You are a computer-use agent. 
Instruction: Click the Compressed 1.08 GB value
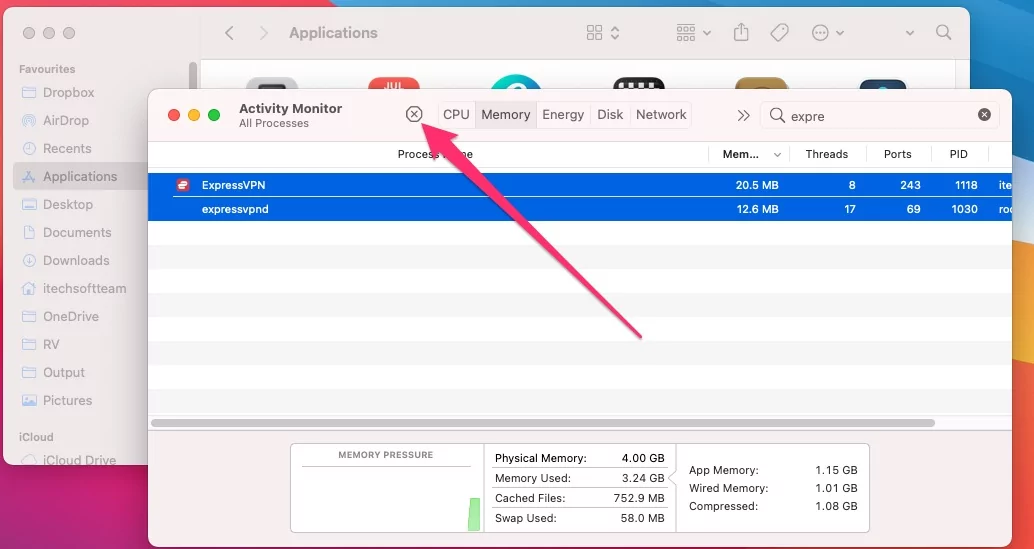(836, 506)
